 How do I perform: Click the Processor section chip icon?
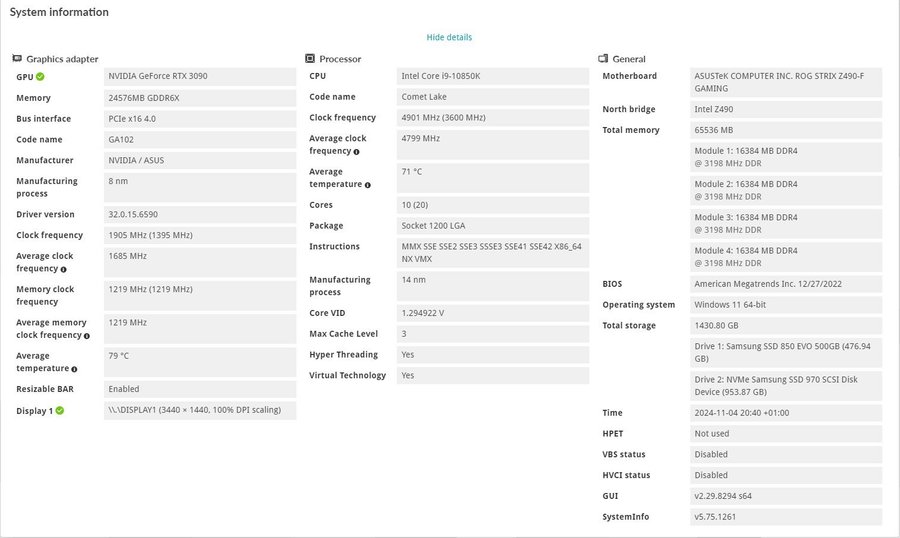311,59
